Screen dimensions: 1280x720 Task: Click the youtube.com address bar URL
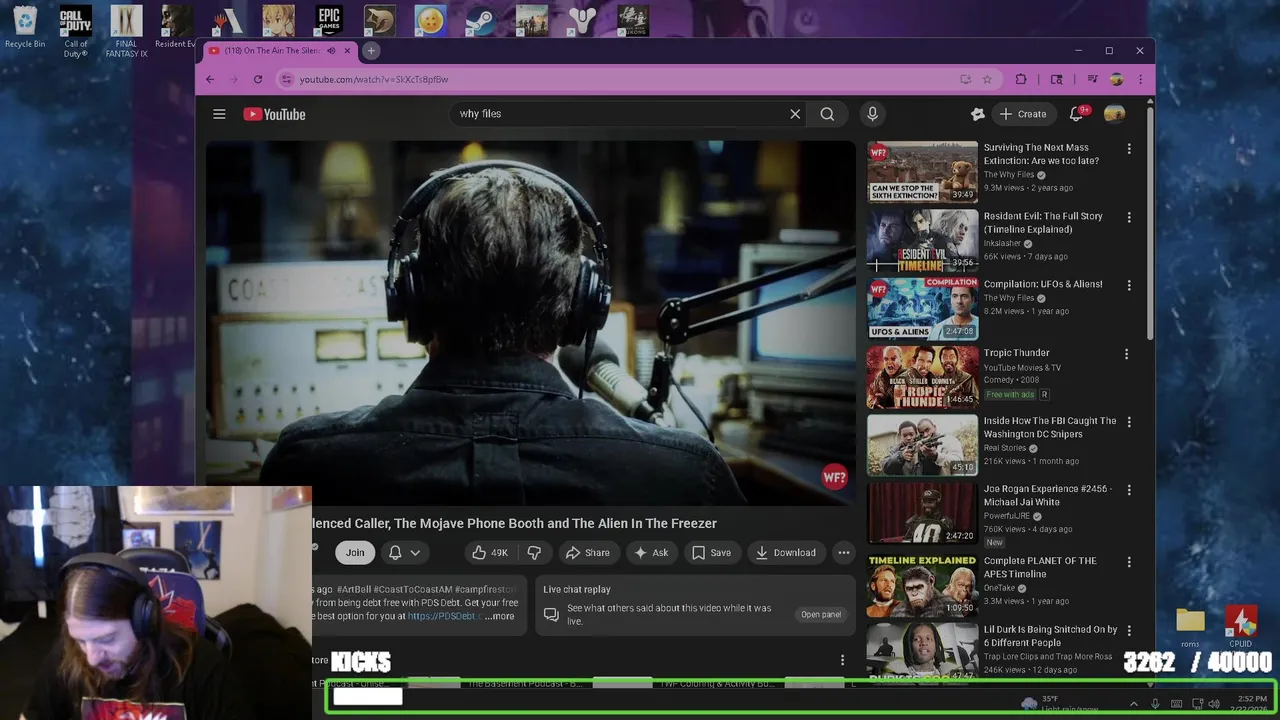click(x=374, y=79)
